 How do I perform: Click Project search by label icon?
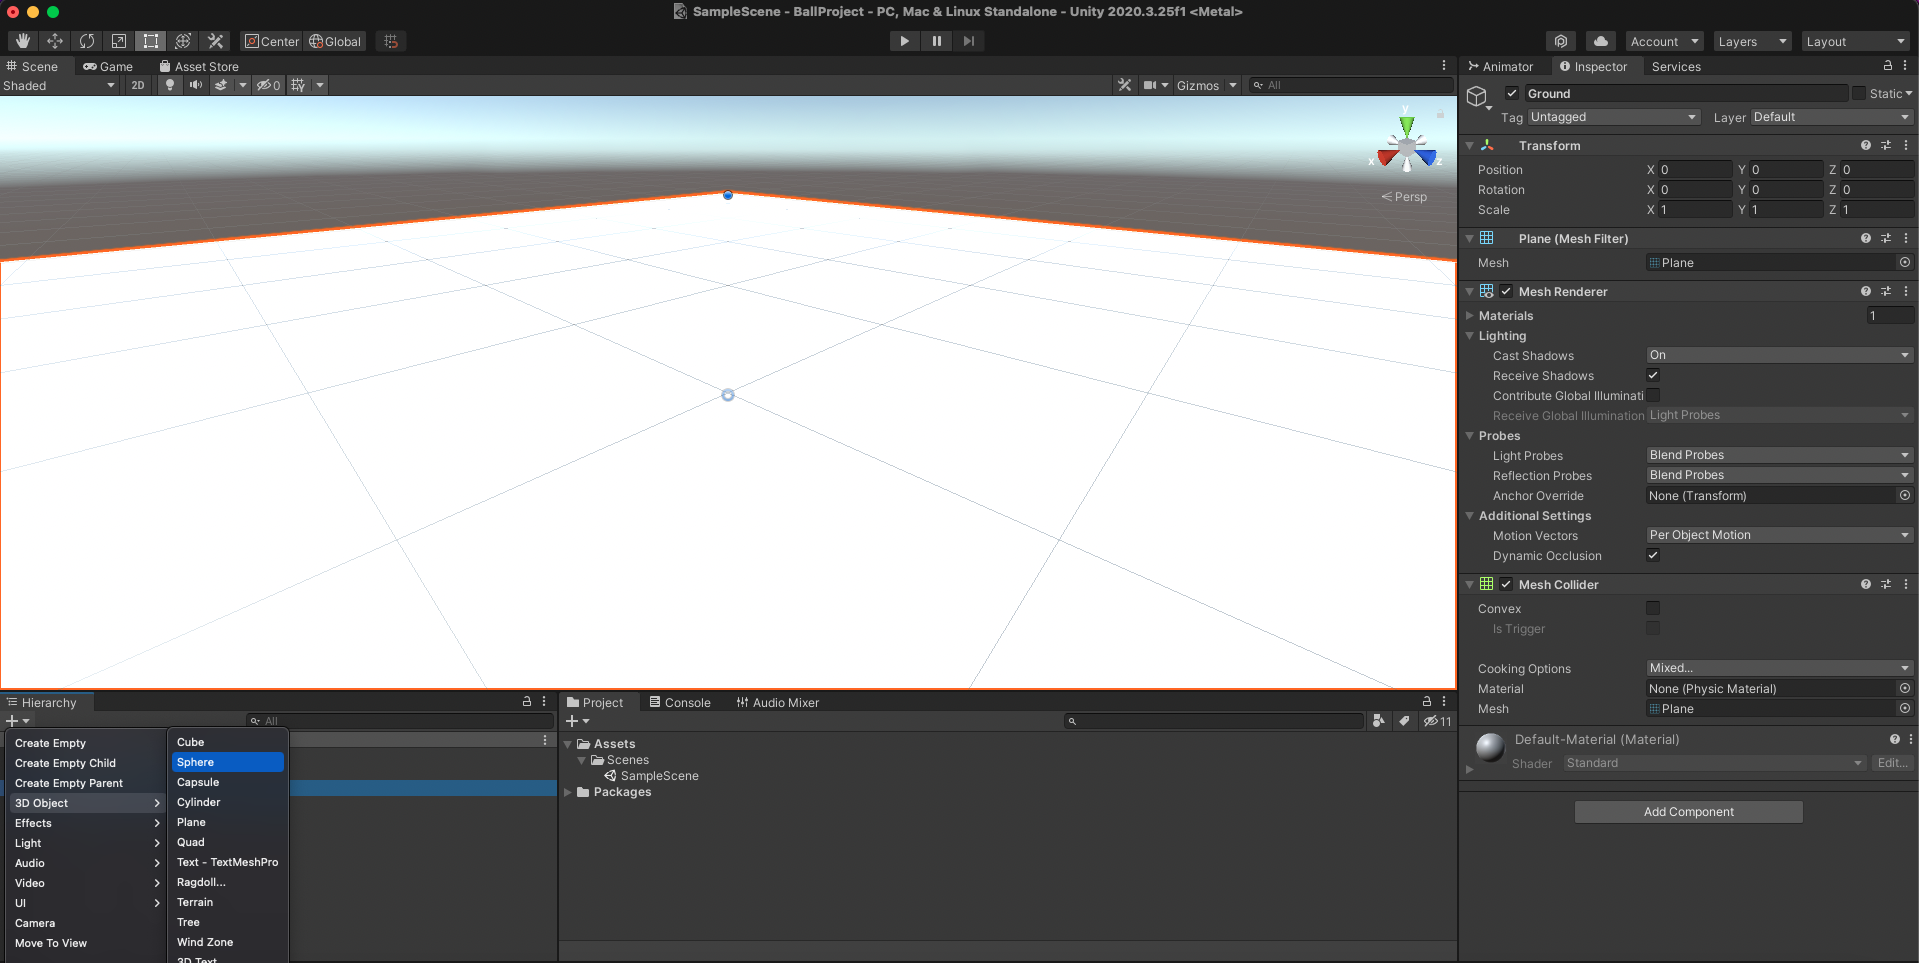pos(1404,720)
